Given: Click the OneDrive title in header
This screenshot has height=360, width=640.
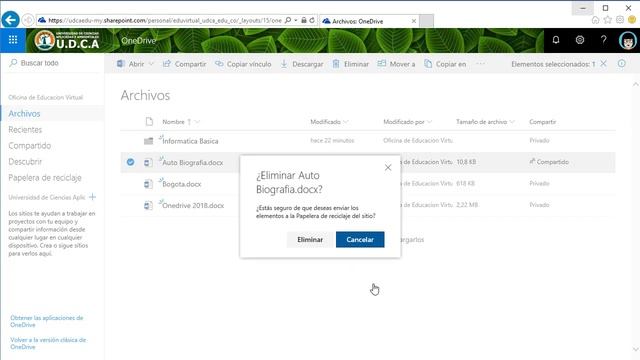Looking at the screenshot, I should coord(139,40).
